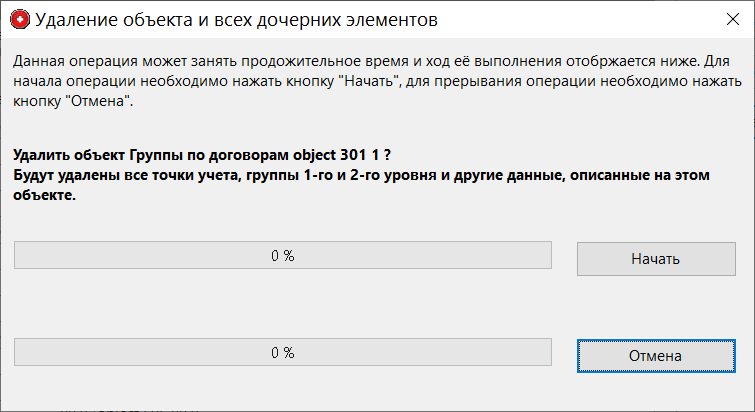
Task: Click the "0 %" label beside Отмена
Action: pos(283,352)
